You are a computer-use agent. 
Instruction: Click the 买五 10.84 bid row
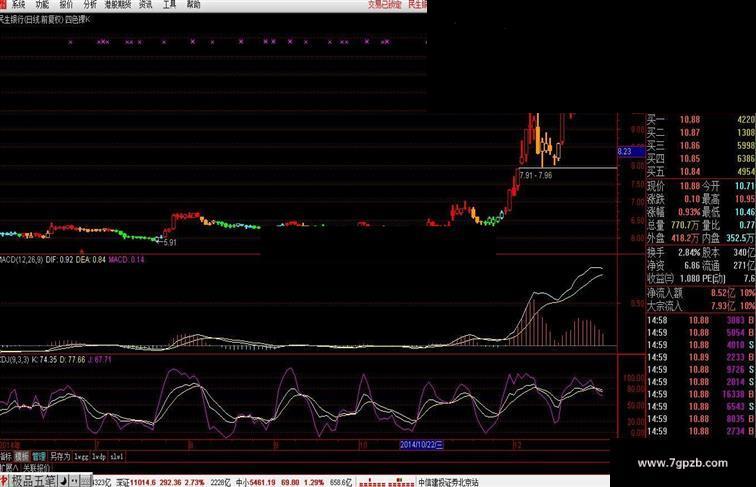coord(701,171)
